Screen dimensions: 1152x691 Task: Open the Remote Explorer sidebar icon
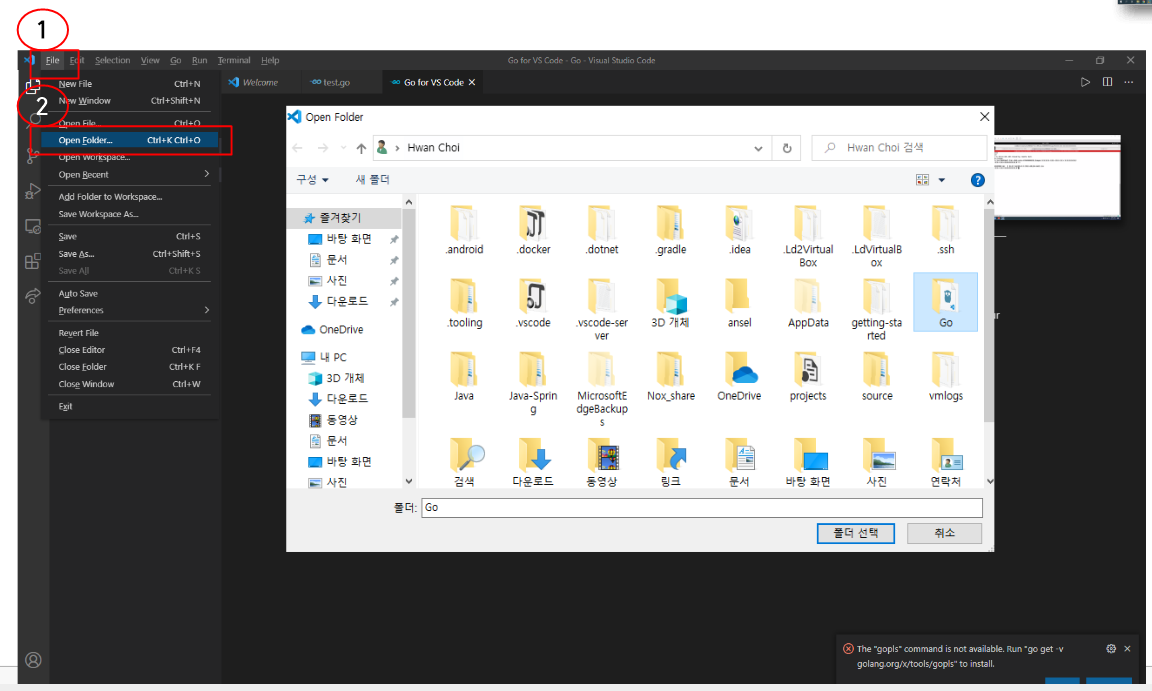click(x=32, y=226)
